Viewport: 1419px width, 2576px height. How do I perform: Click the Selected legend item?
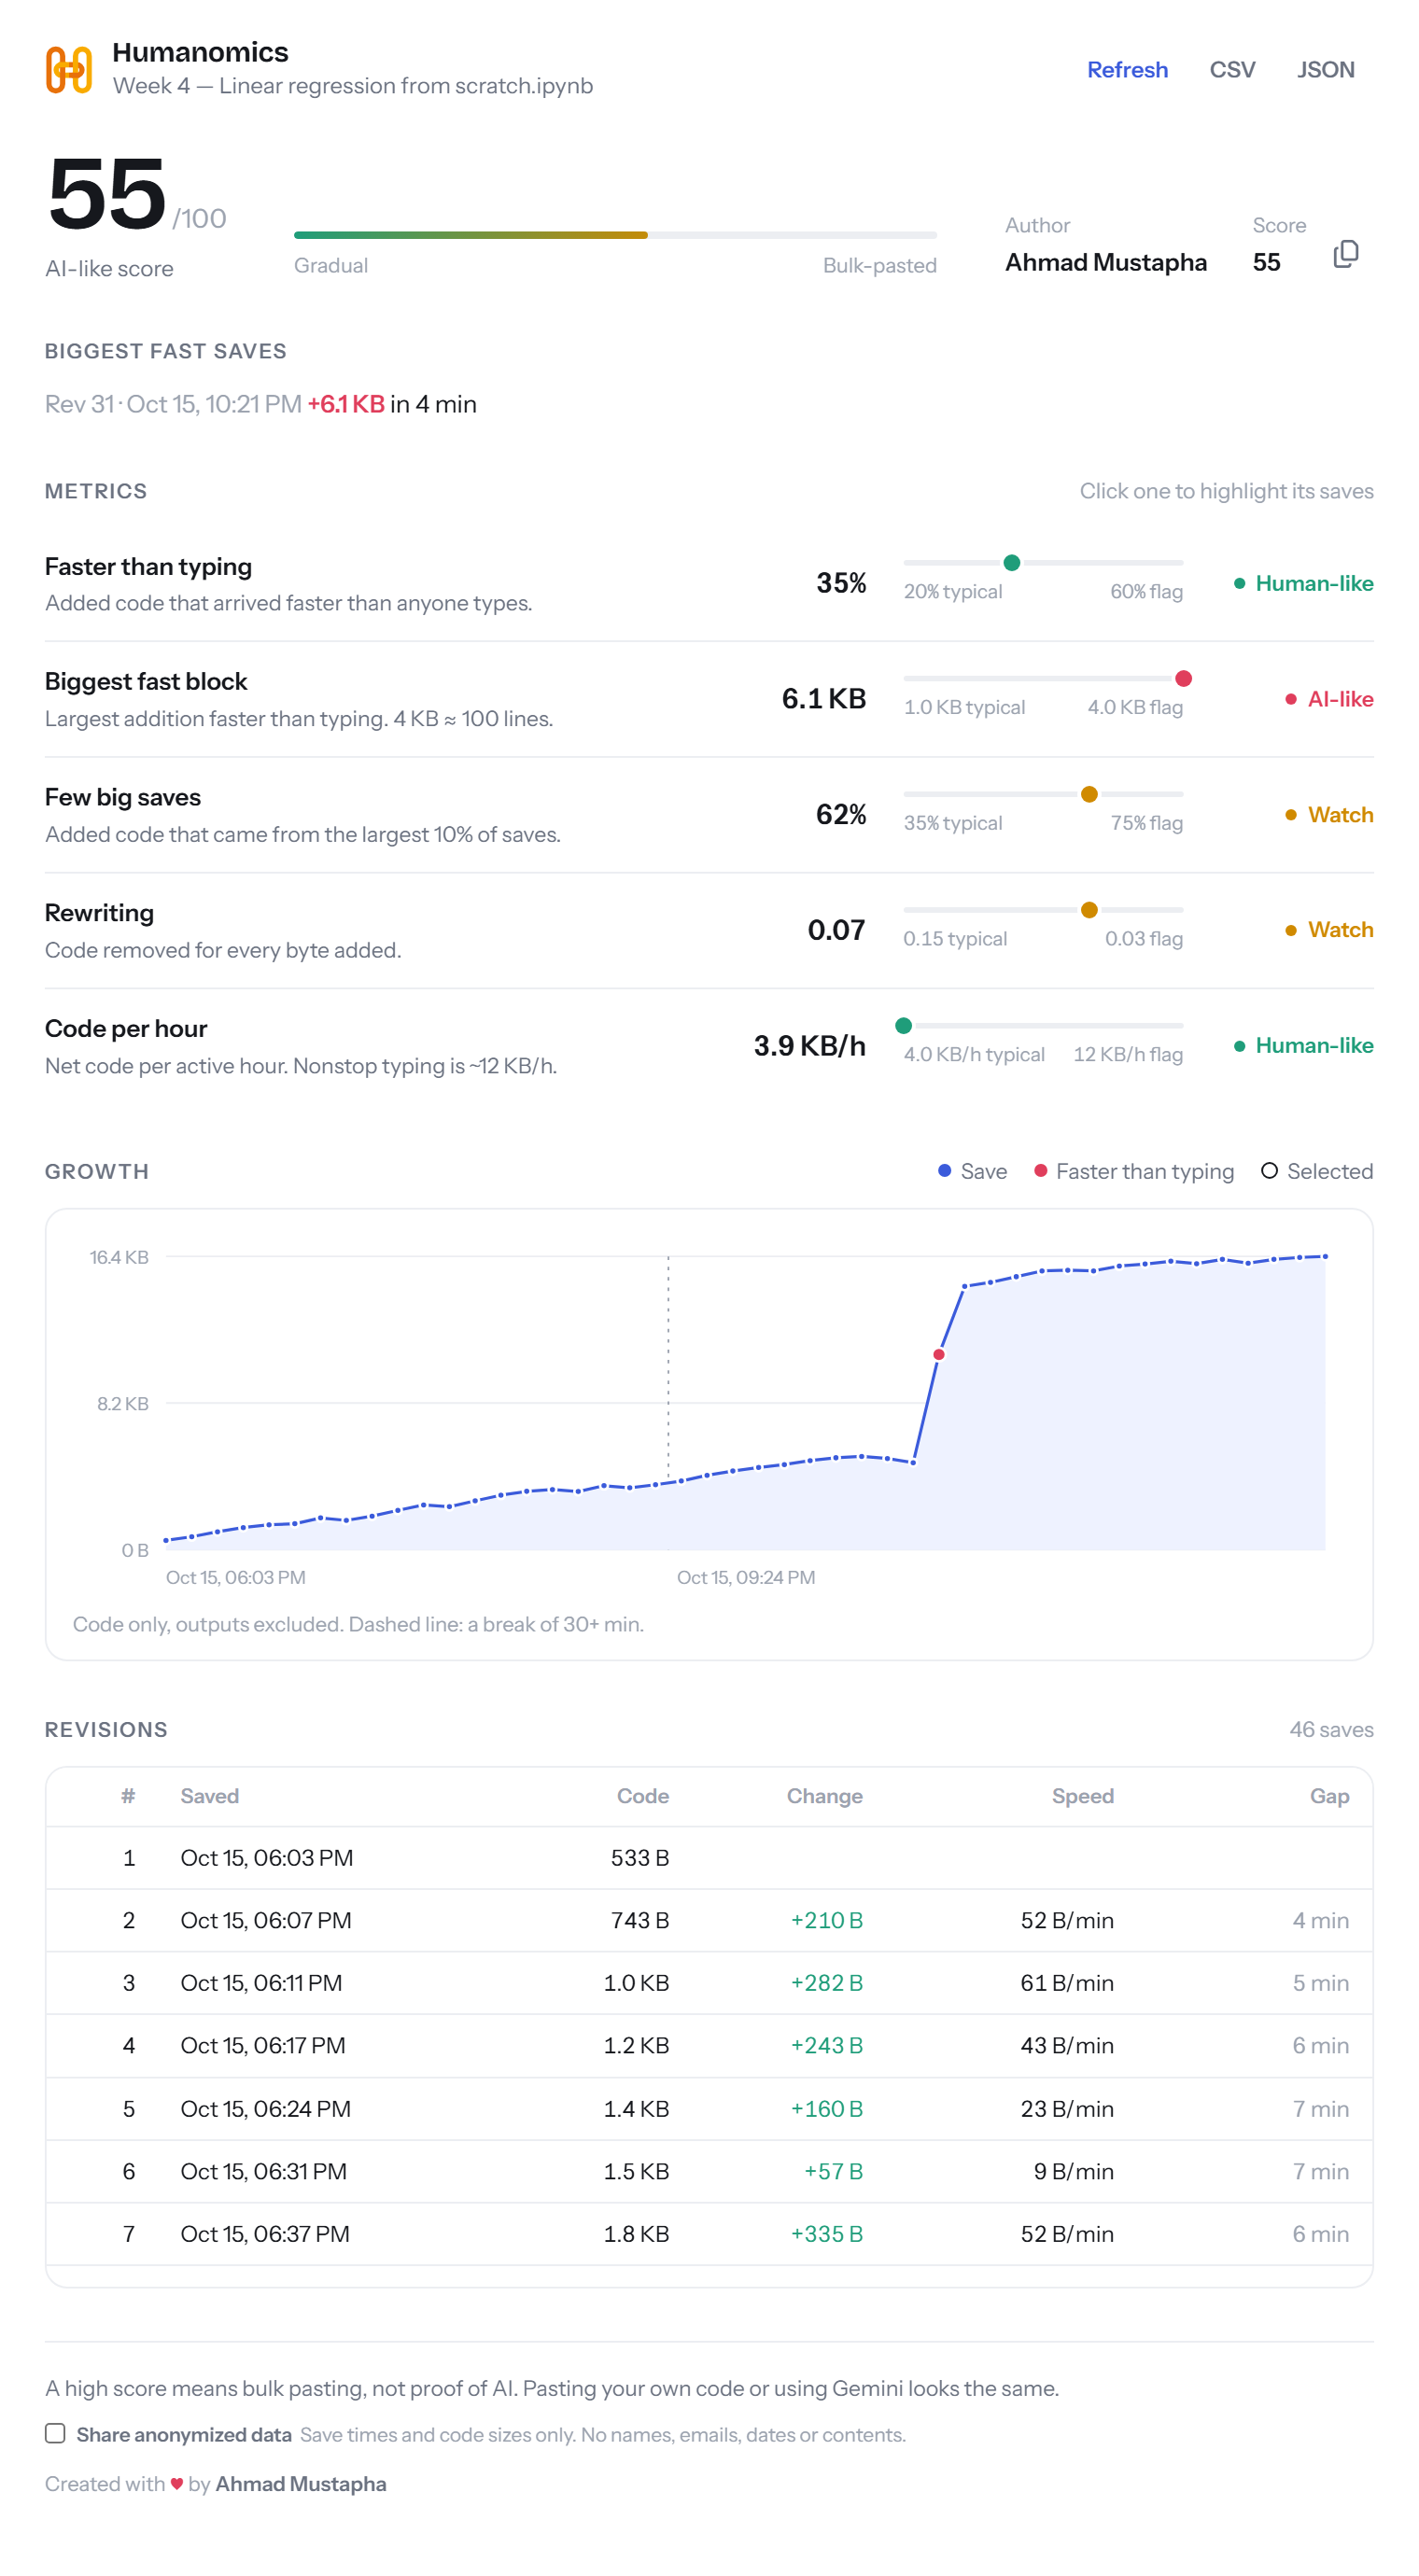pos(1317,1171)
